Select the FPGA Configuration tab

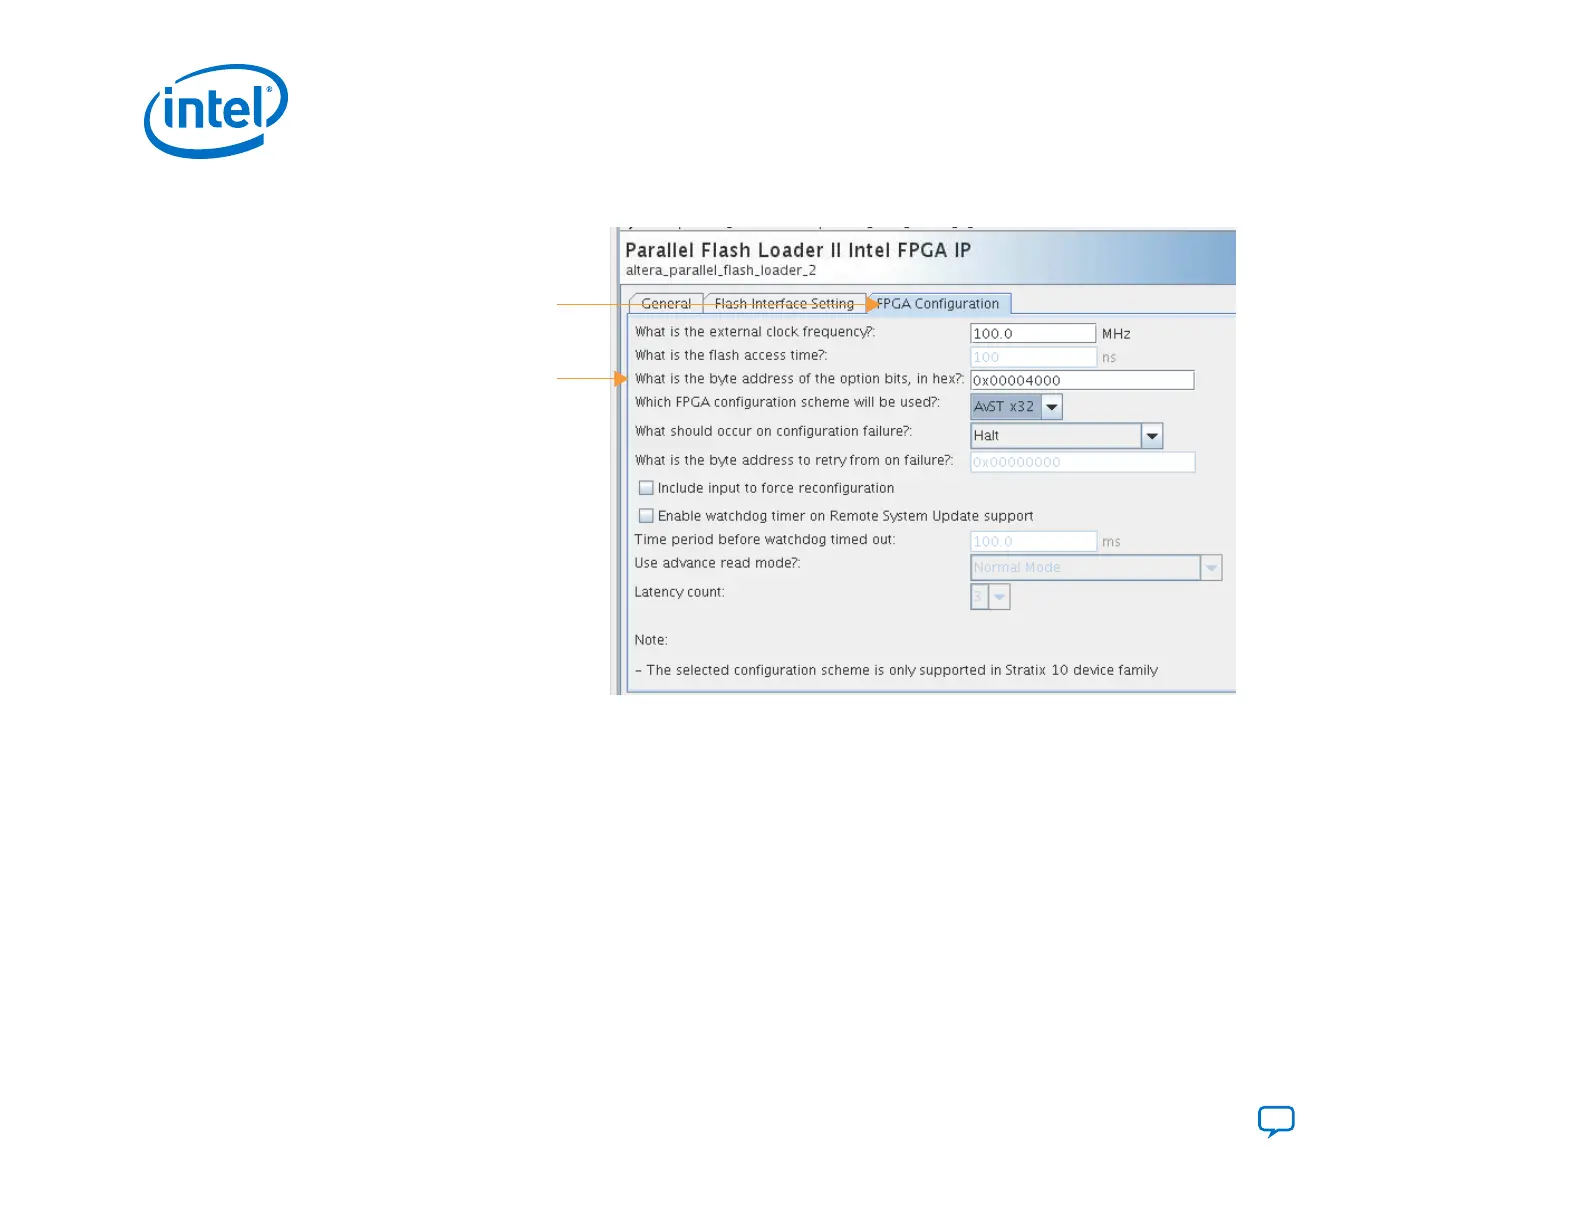tap(938, 304)
